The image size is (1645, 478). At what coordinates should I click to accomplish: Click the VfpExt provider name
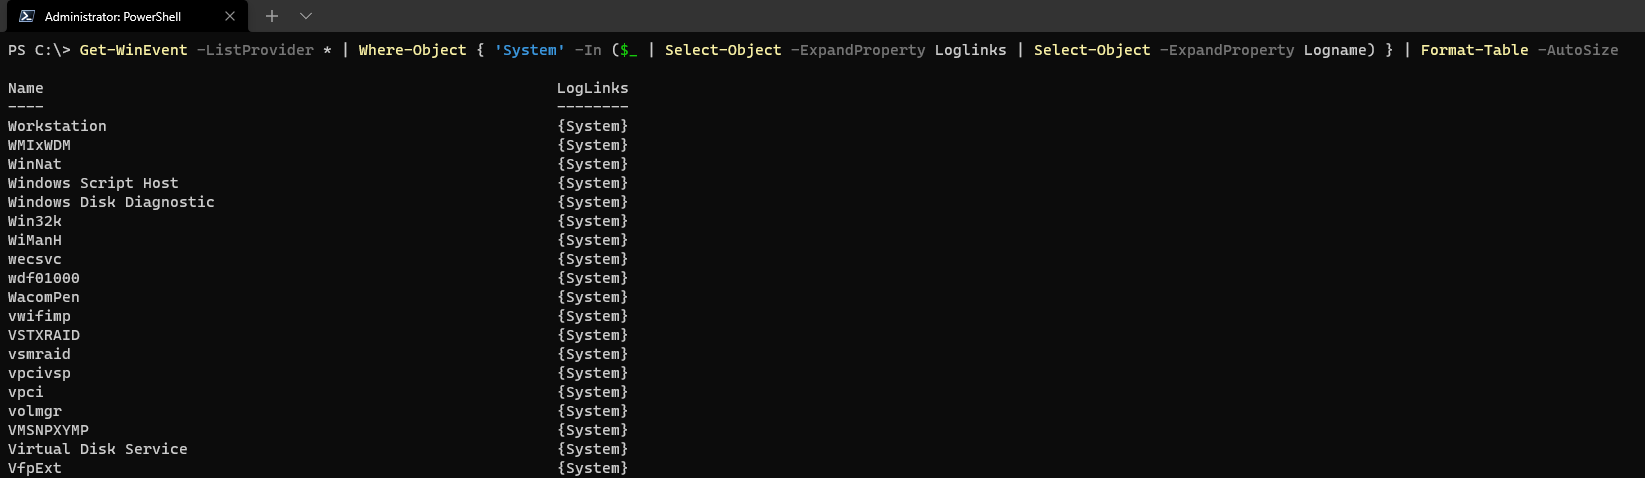pos(35,468)
